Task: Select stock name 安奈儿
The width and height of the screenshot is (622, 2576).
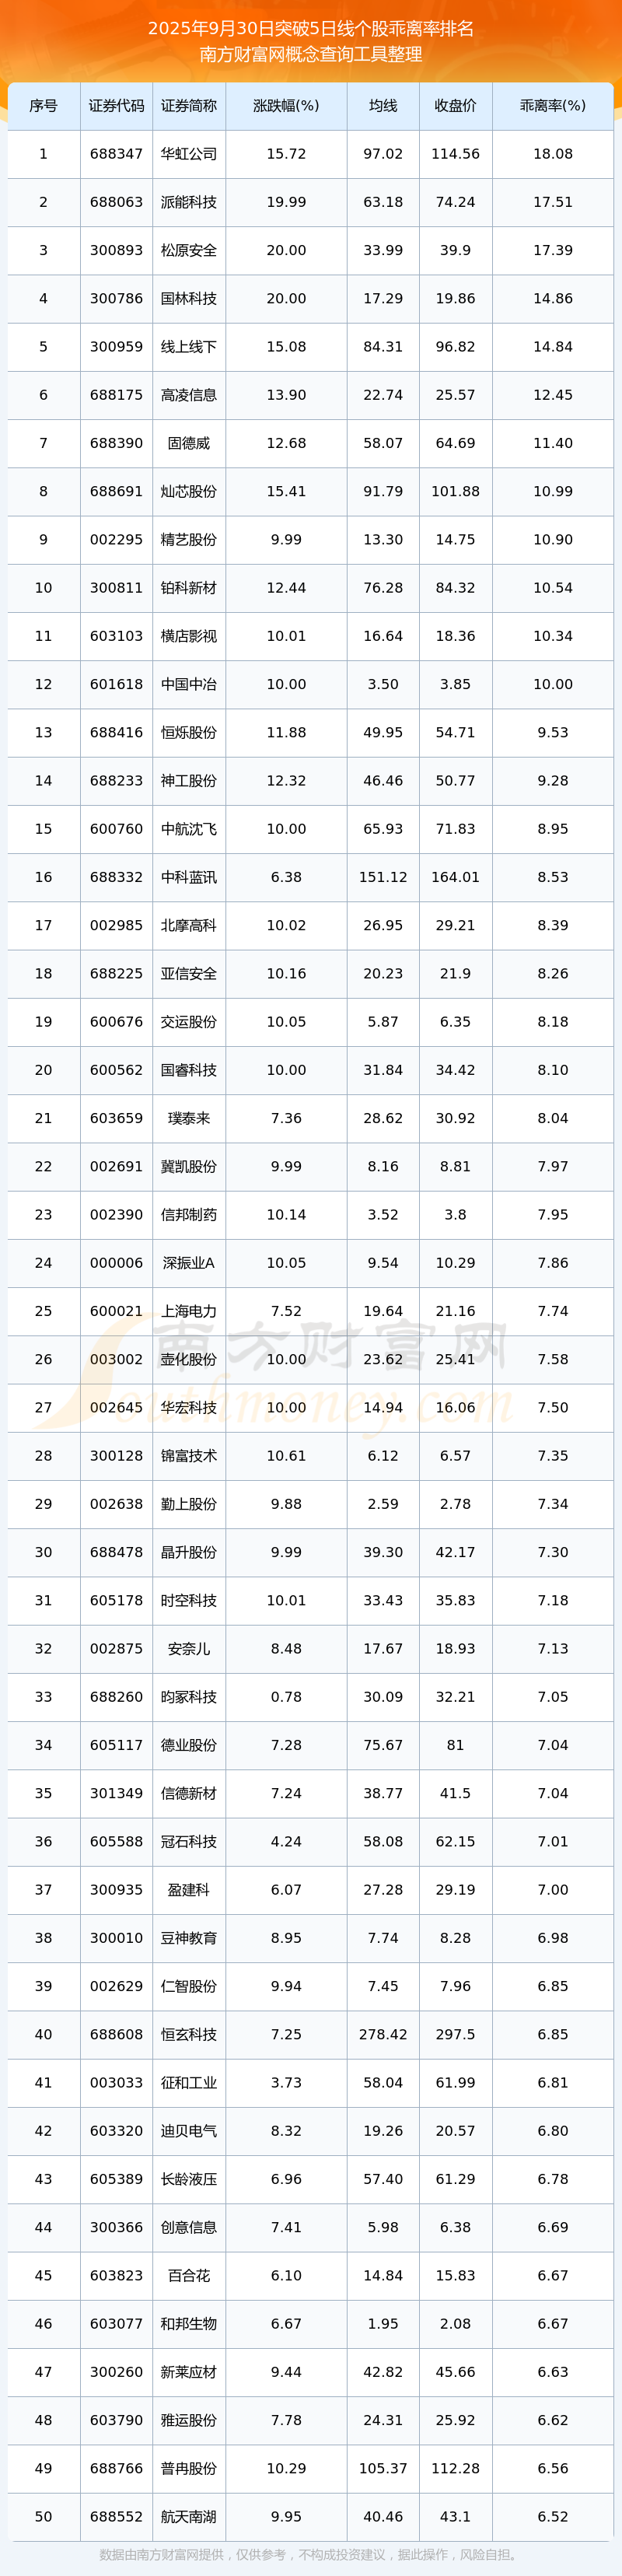Action: pyautogui.click(x=189, y=1648)
